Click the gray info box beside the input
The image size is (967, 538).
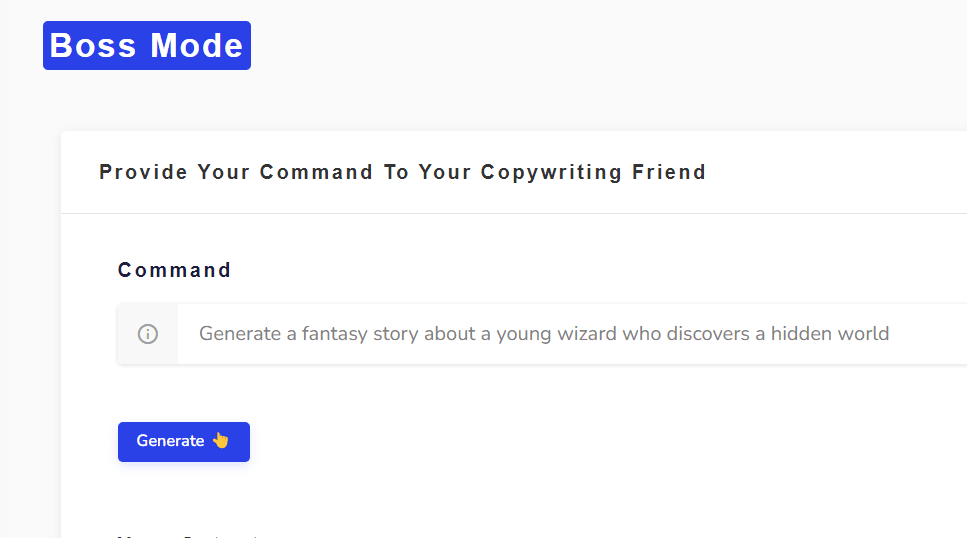[x=147, y=334]
